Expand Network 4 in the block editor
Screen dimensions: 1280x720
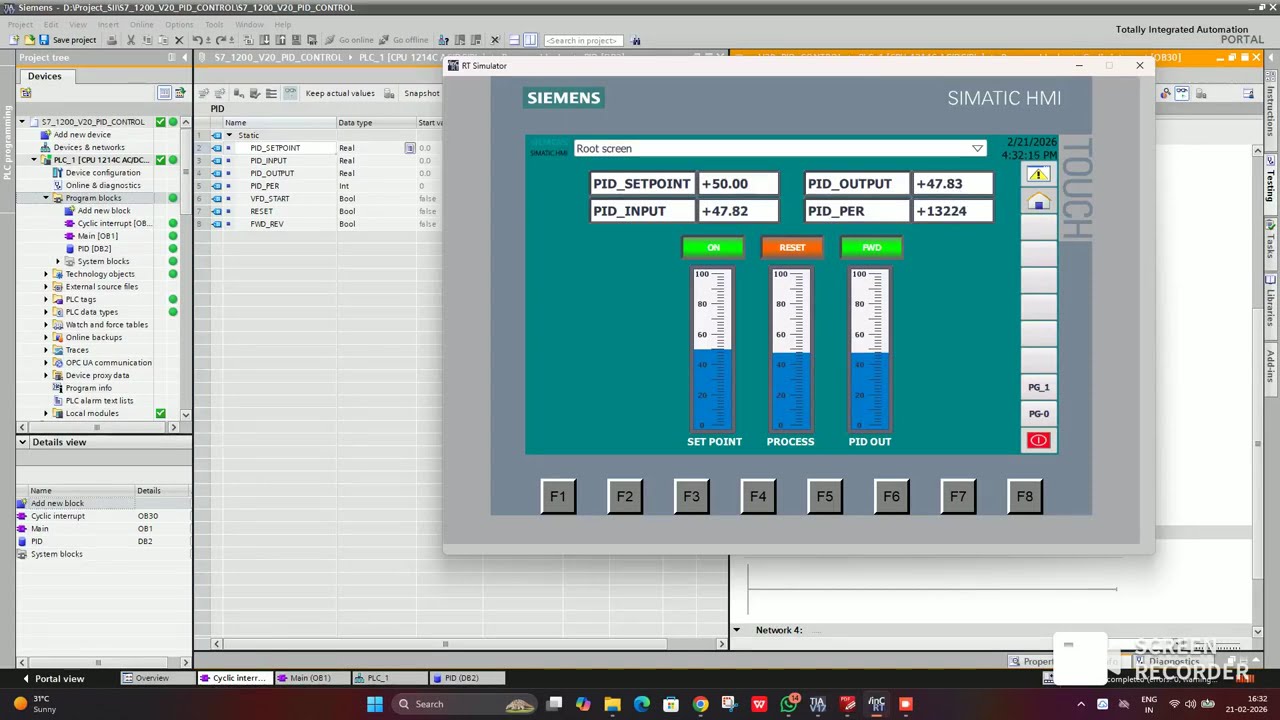coord(737,630)
